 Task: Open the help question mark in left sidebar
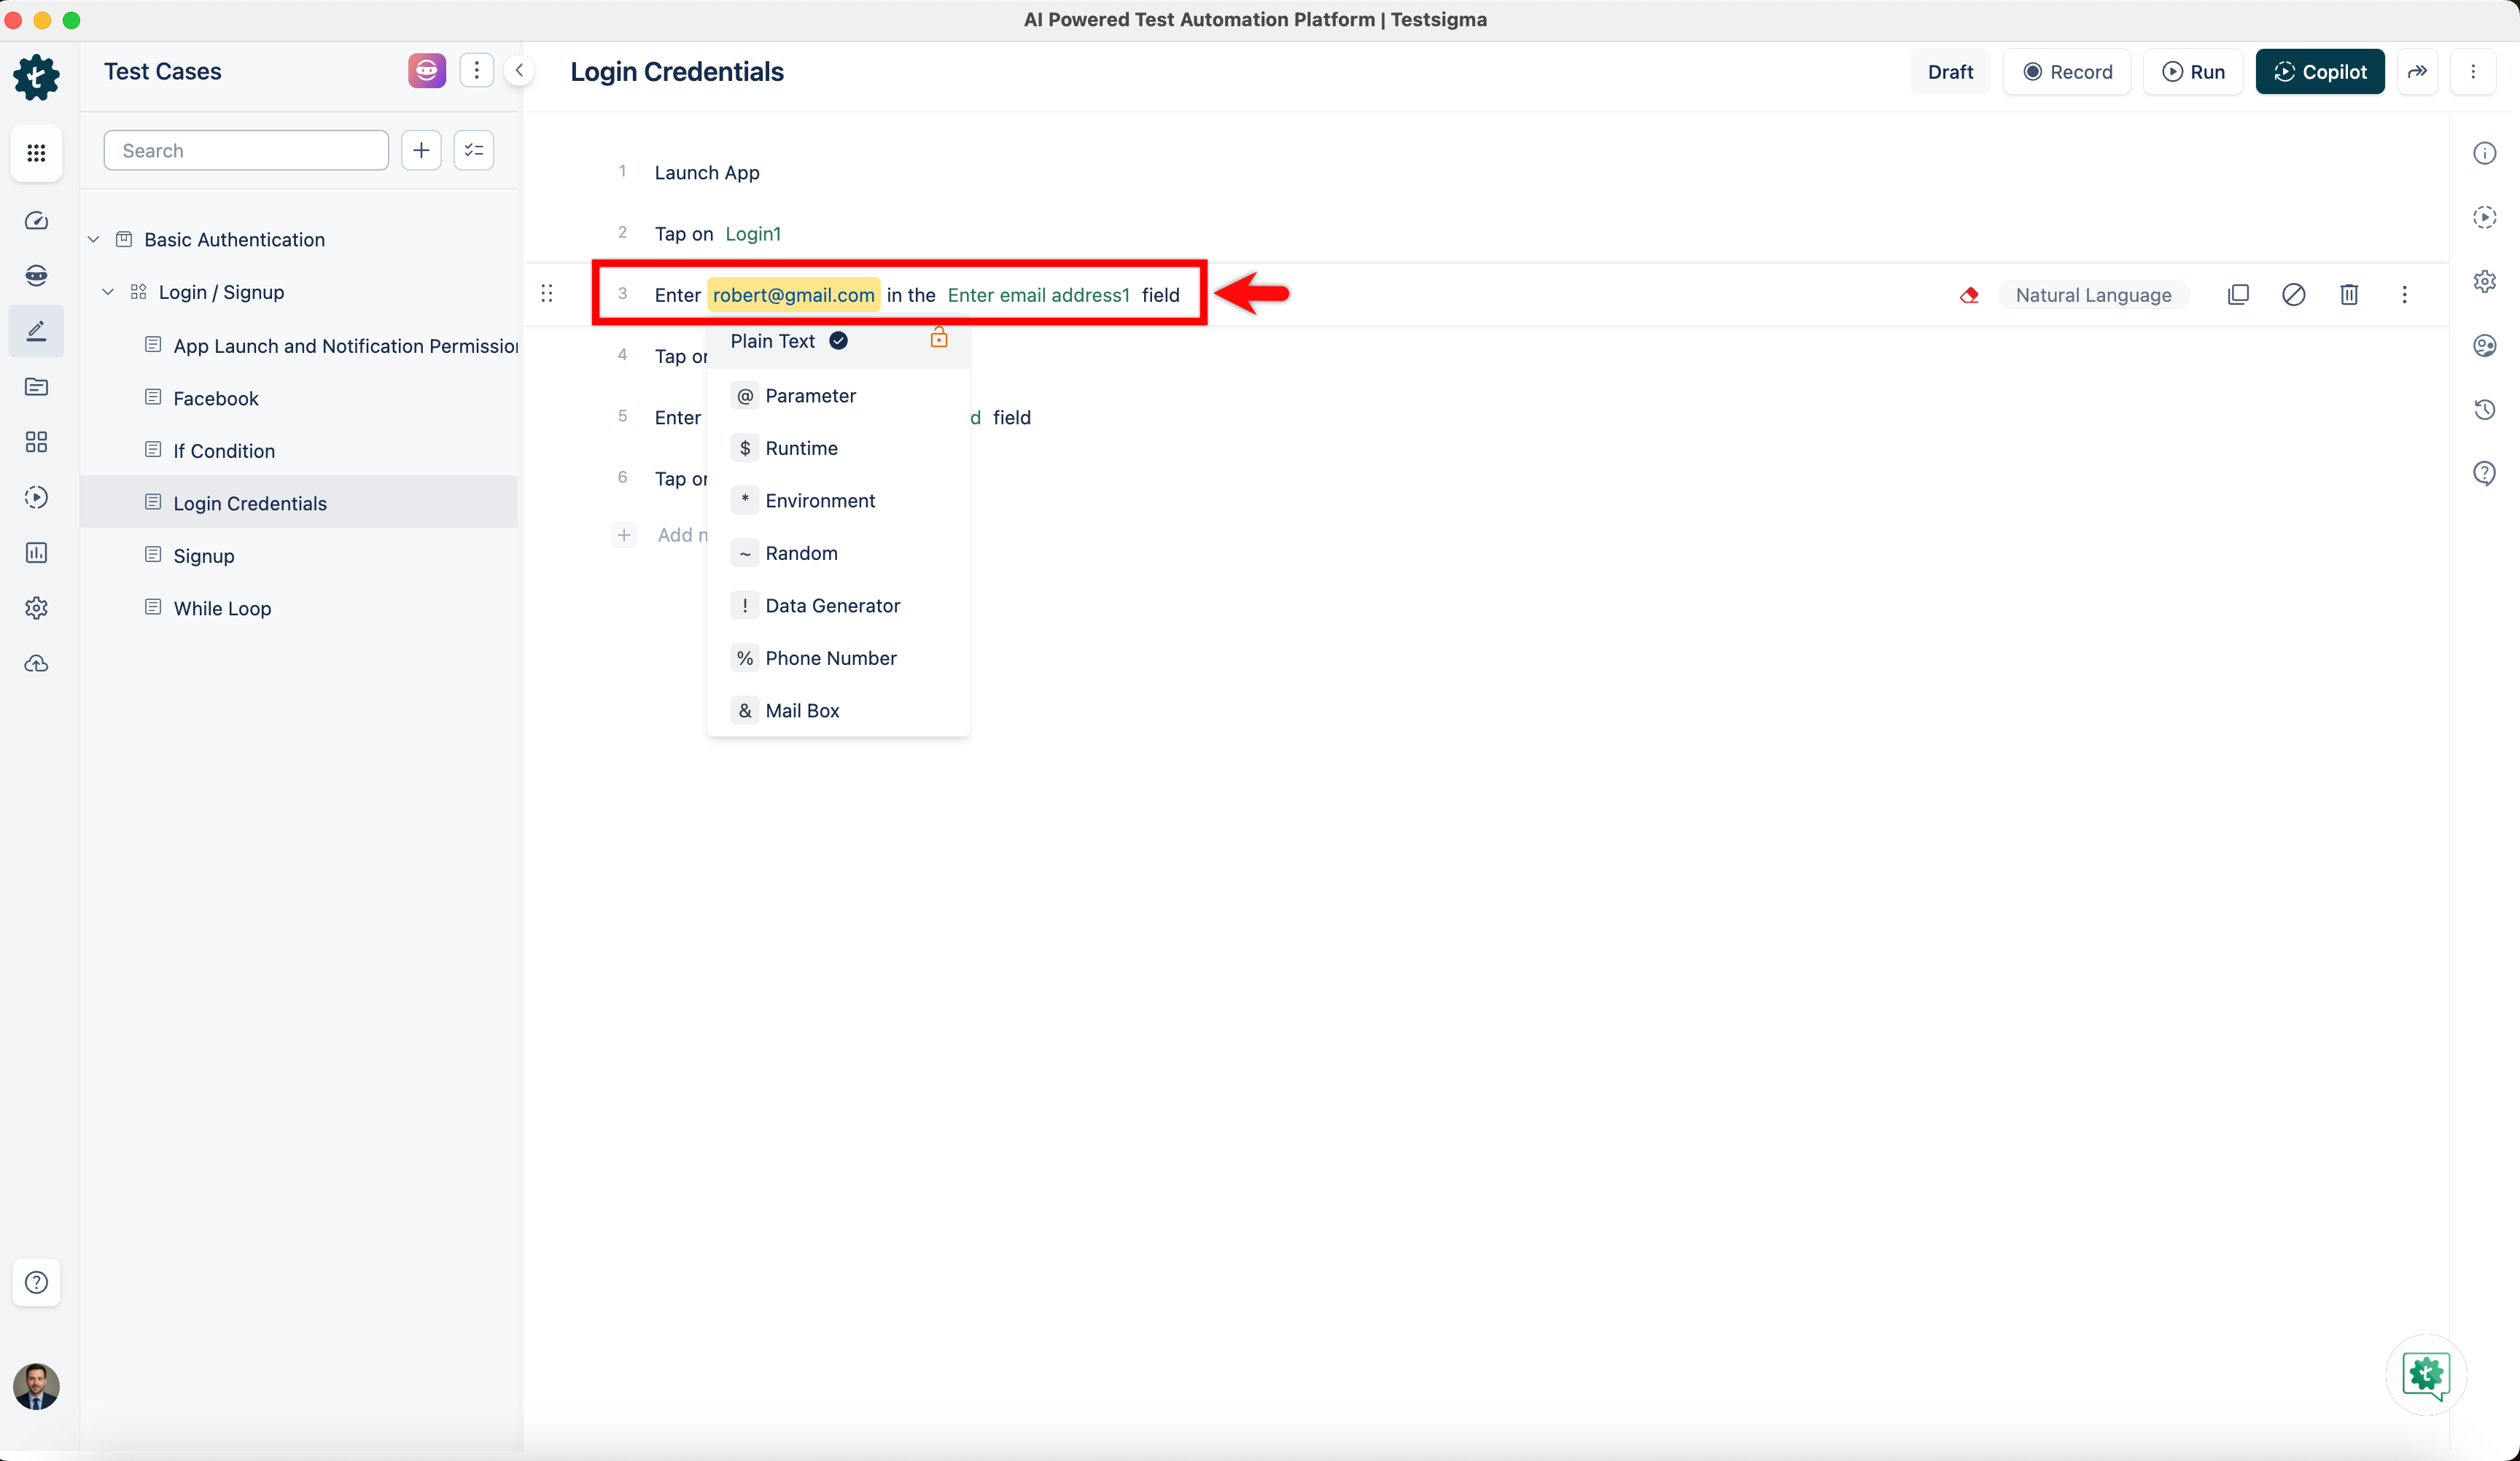click(x=36, y=1282)
